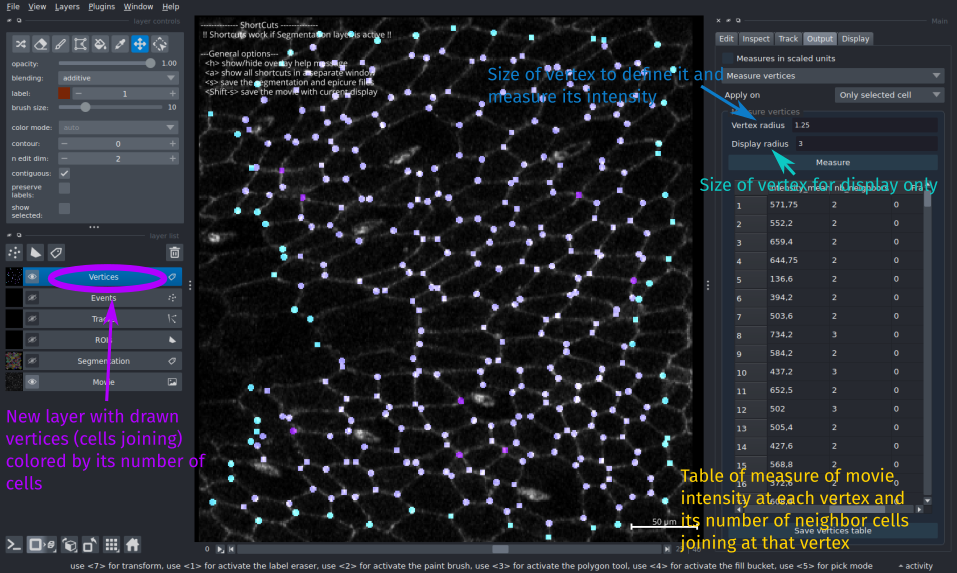The width and height of the screenshot is (957, 573).
Task: Select the pan/zoom move tool
Action: click(140, 44)
